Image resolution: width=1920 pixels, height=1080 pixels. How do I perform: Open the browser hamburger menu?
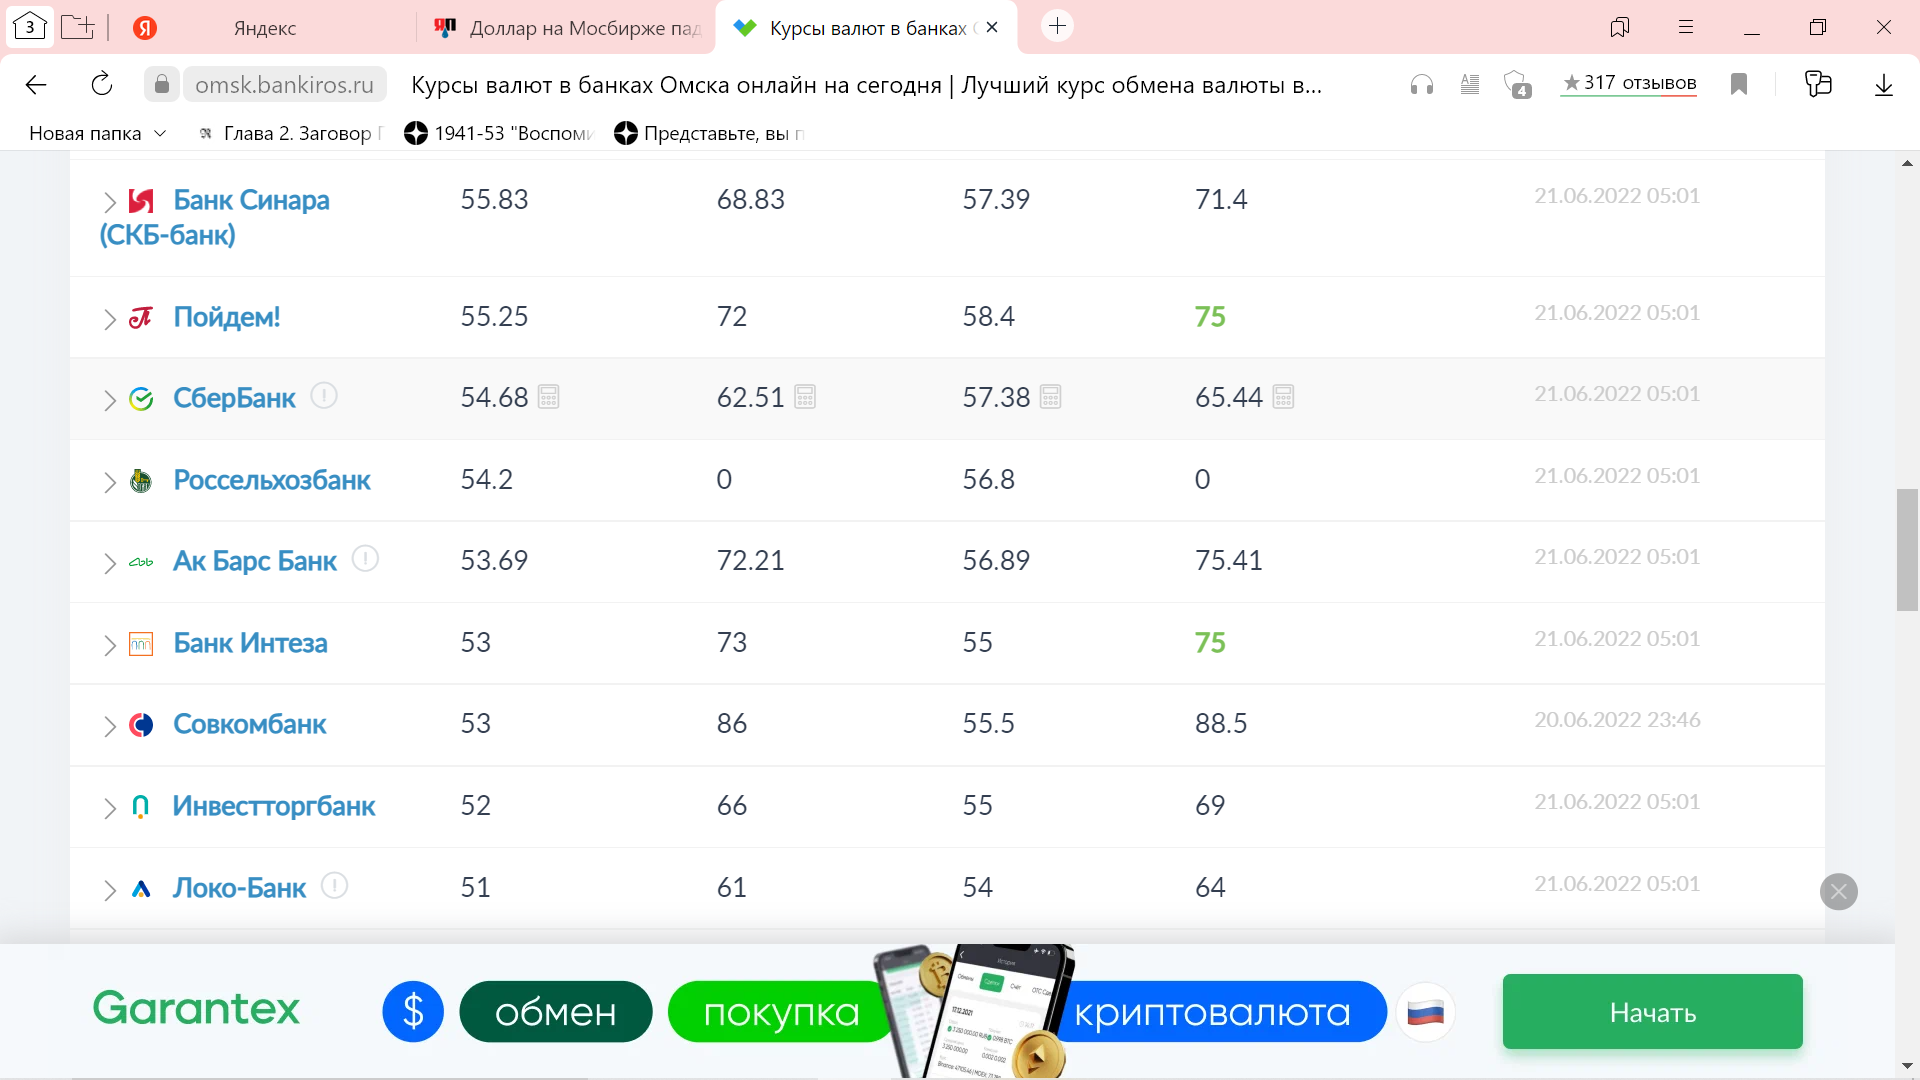(x=1686, y=27)
